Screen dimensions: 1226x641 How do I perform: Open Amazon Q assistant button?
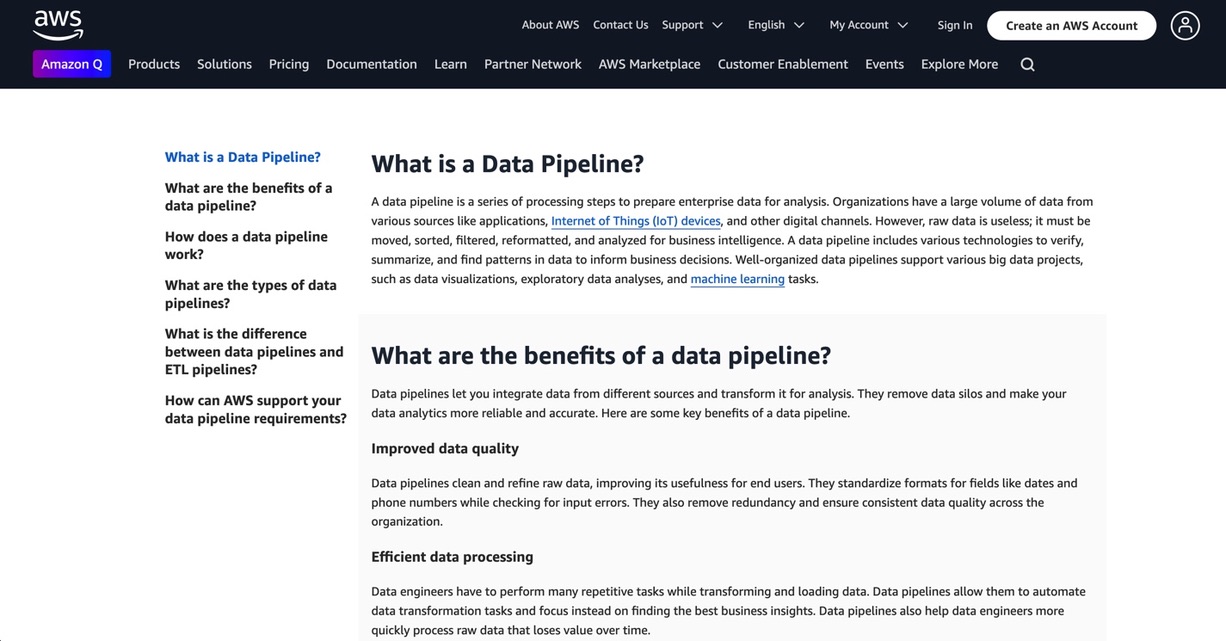[x=72, y=64]
